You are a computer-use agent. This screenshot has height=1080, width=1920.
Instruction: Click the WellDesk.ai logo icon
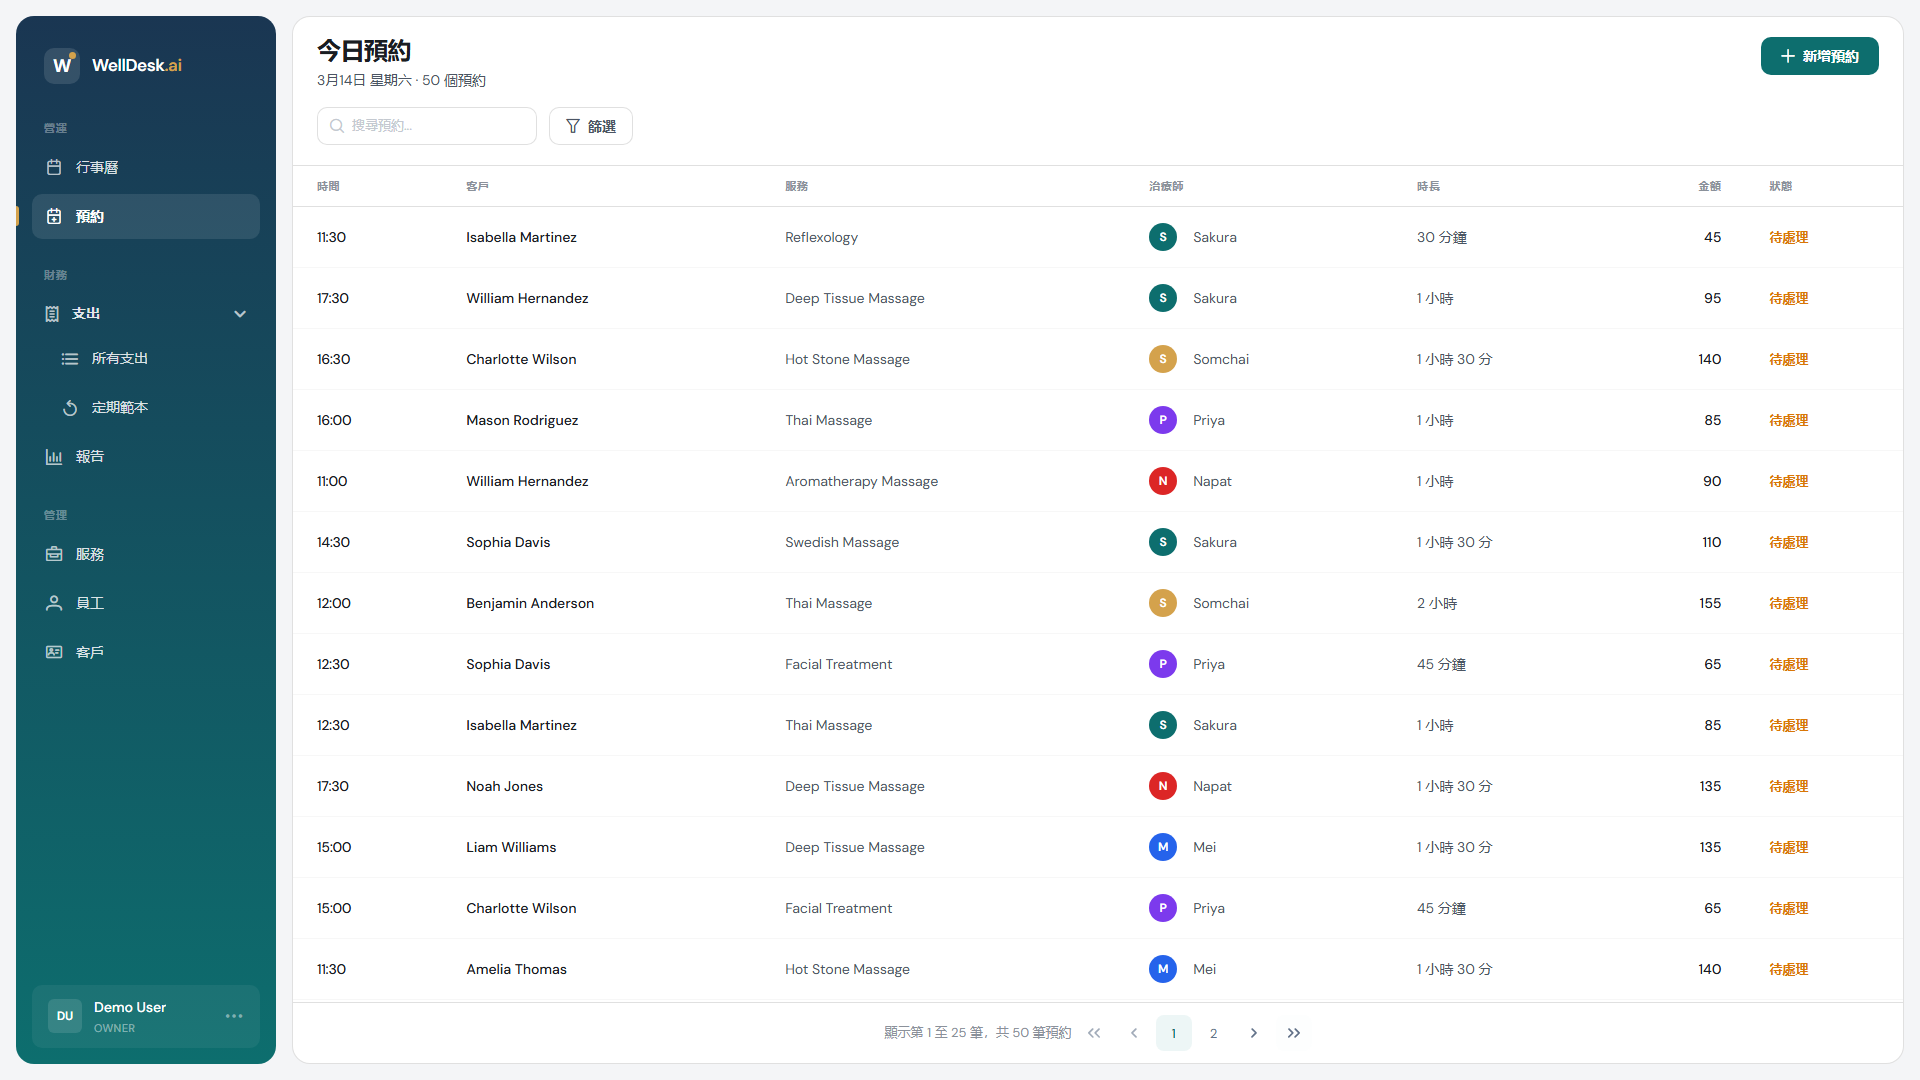point(62,65)
